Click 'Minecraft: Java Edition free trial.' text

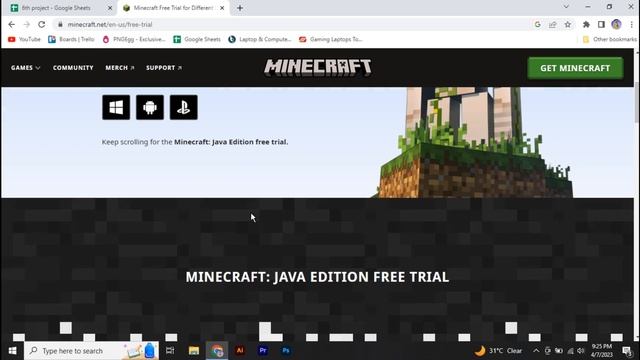click(x=231, y=142)
